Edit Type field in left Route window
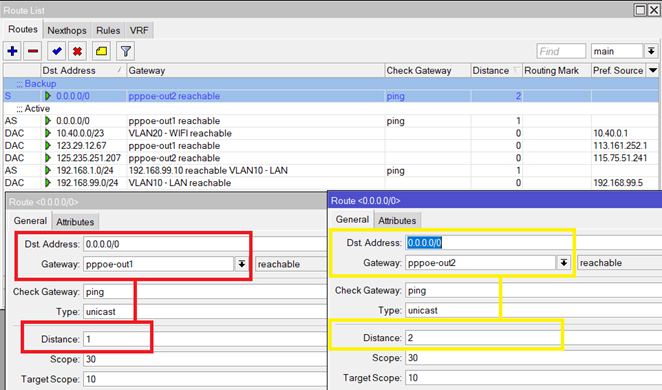662x390 pixels. click(x=205, y=312)
